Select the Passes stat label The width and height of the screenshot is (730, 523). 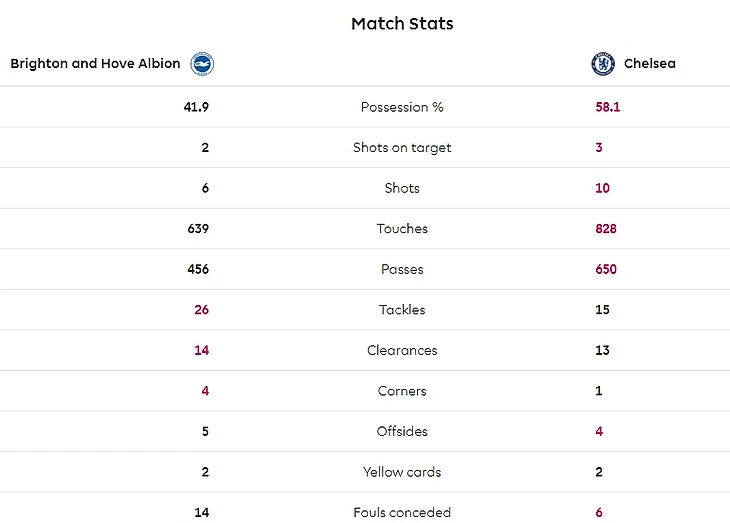(402, 269)
